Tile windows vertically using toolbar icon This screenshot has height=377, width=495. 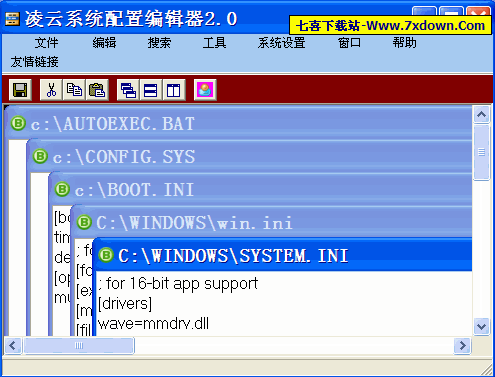point(174,90)
